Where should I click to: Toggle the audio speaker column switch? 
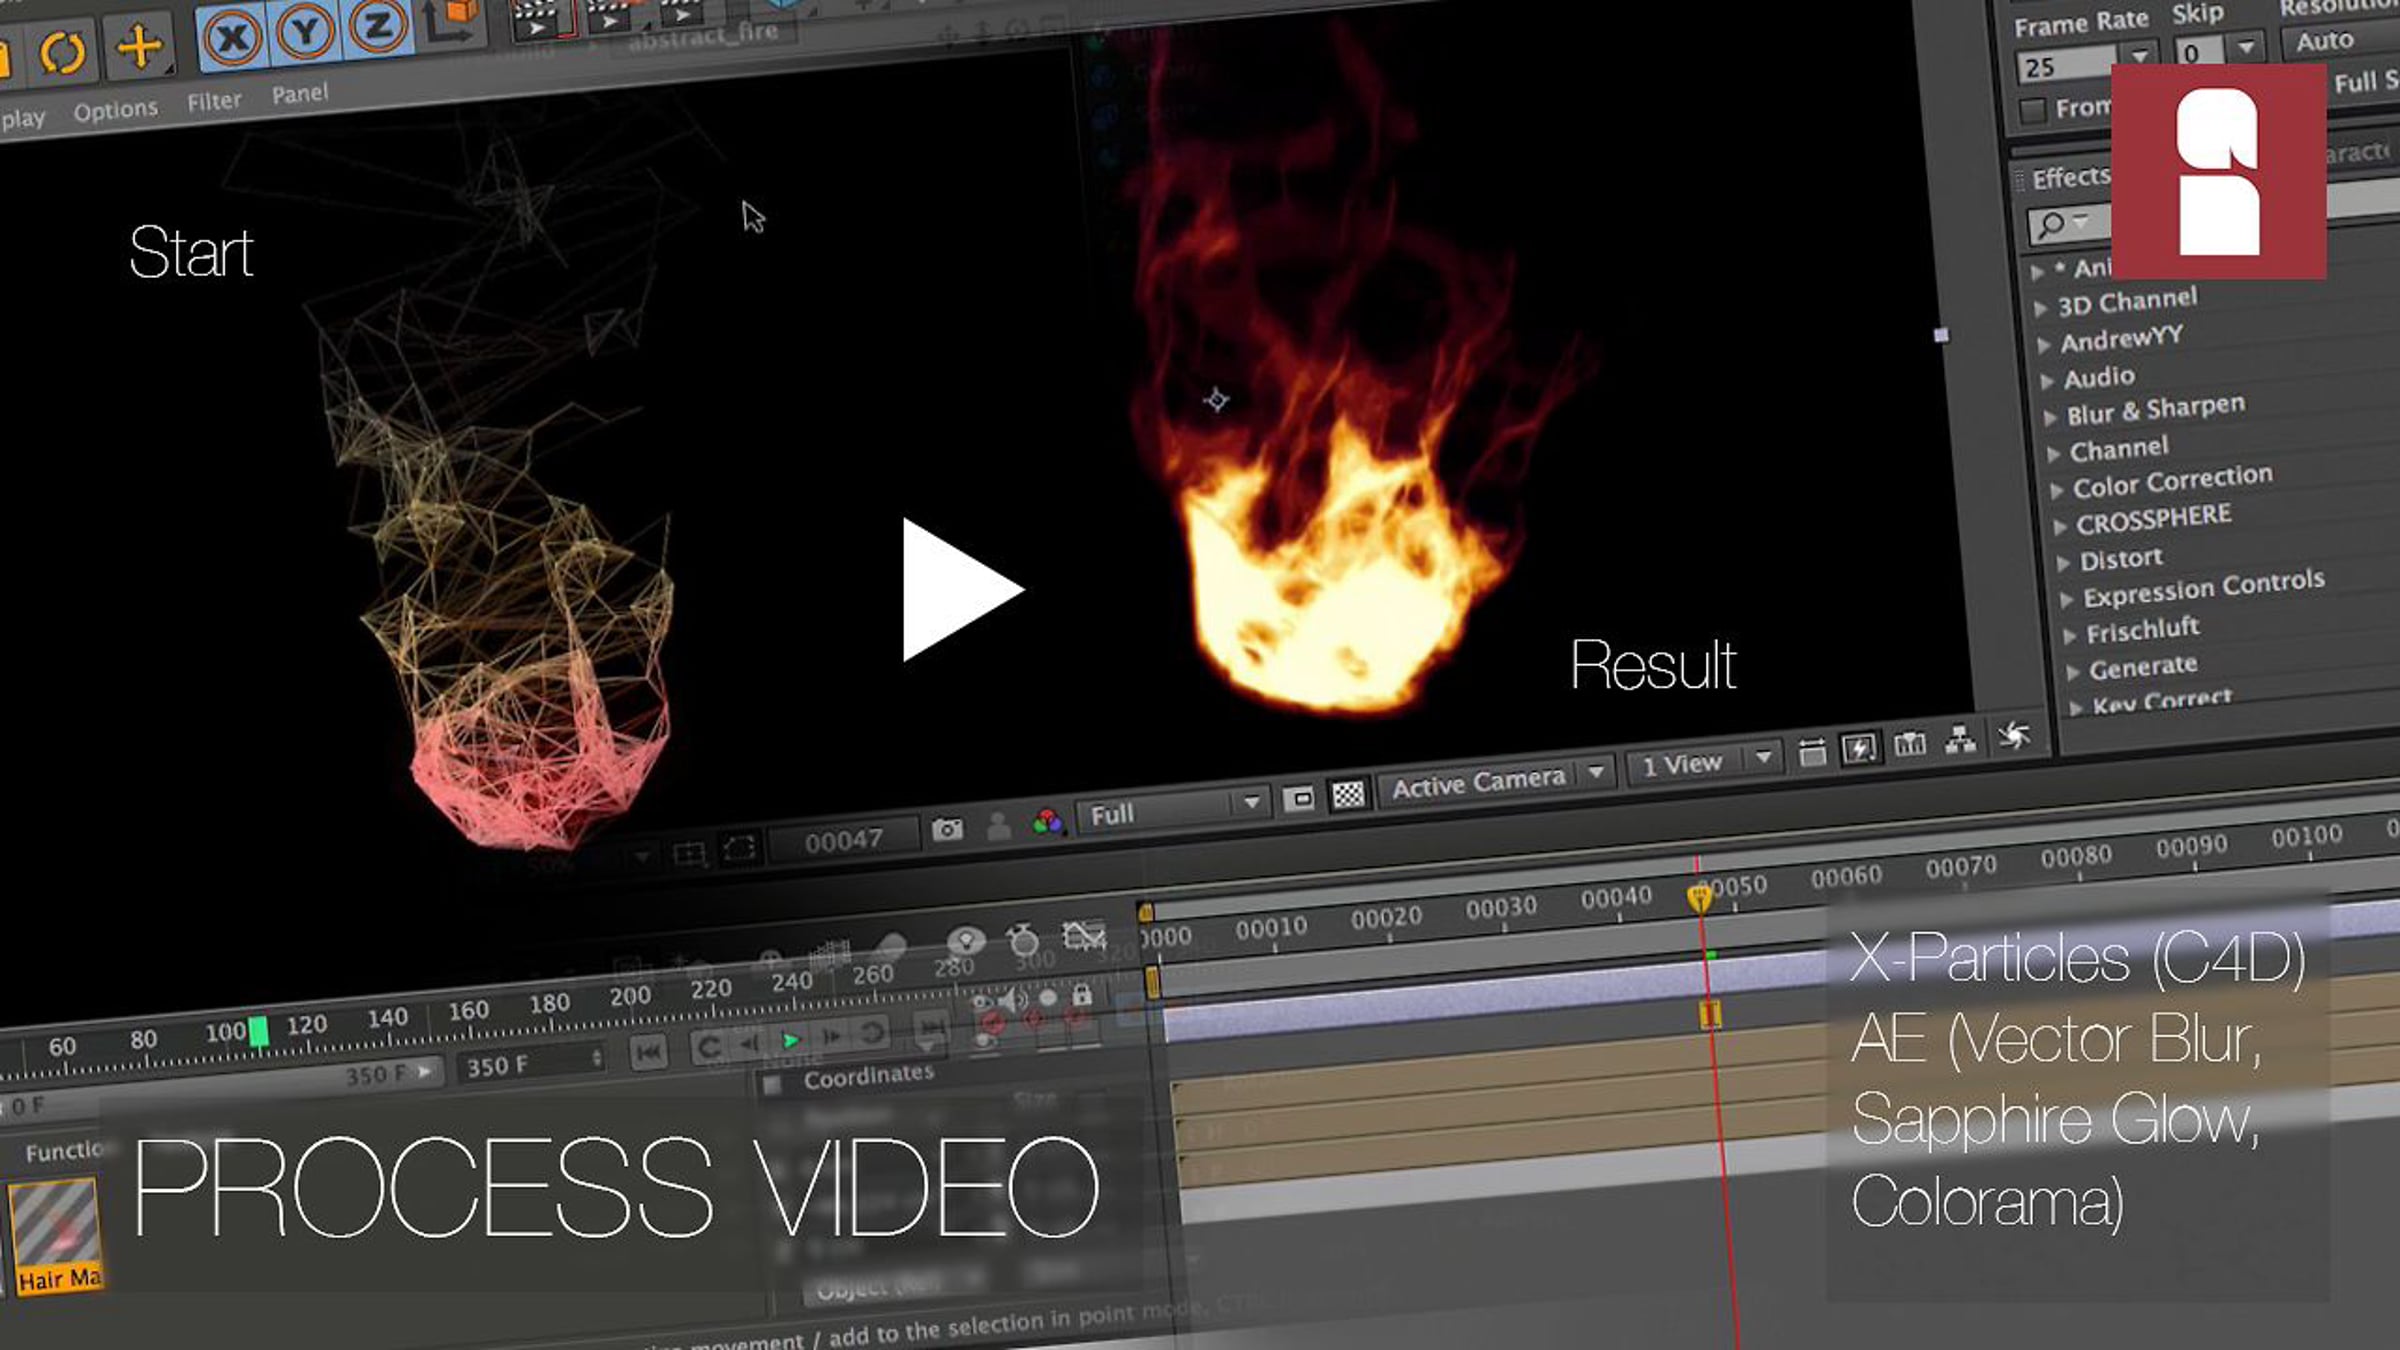tap(1014, 999)
